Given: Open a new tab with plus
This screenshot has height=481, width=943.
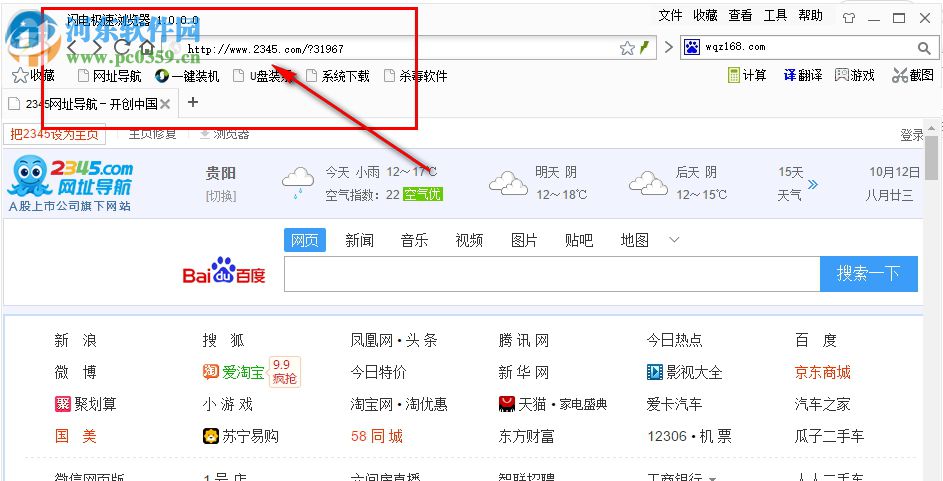Looking at the screenshot, I should 192,102.
